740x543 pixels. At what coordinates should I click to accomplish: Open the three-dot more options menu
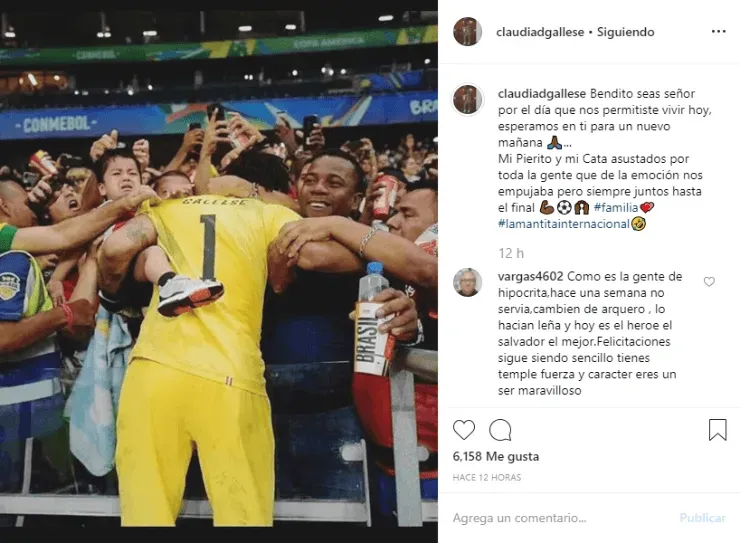718,32
